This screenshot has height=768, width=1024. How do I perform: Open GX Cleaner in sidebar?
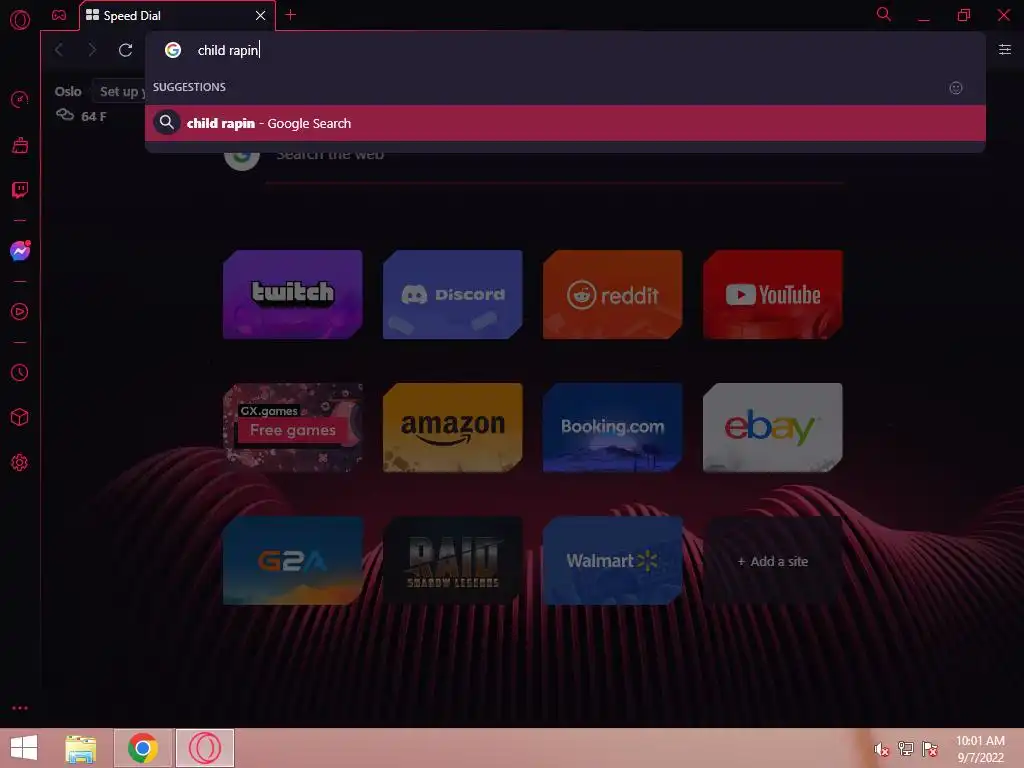(20, 145)
